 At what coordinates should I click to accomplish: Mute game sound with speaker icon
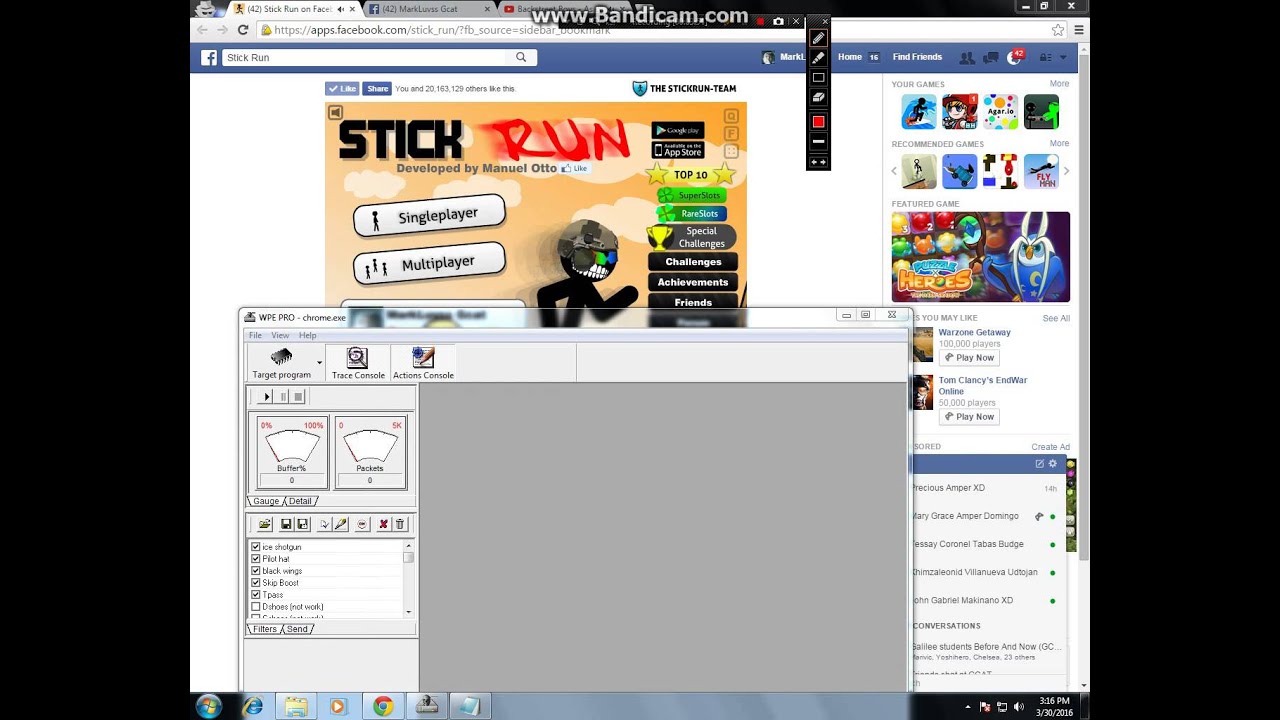point(336,113)
